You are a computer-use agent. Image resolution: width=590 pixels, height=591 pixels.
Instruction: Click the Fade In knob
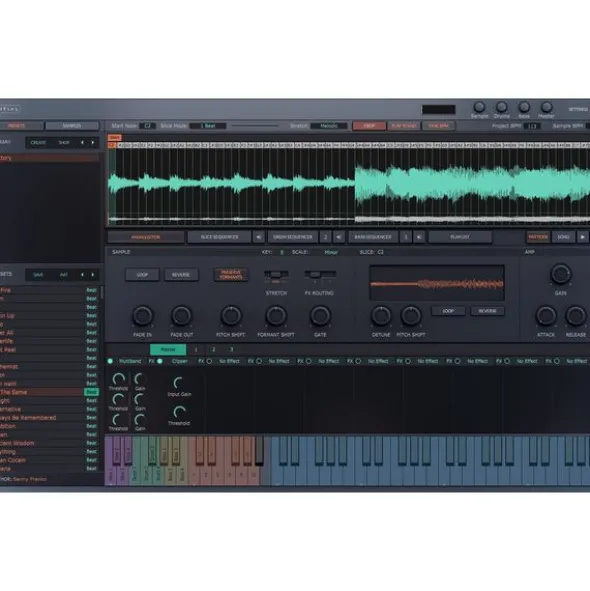(x=143, y=316)
